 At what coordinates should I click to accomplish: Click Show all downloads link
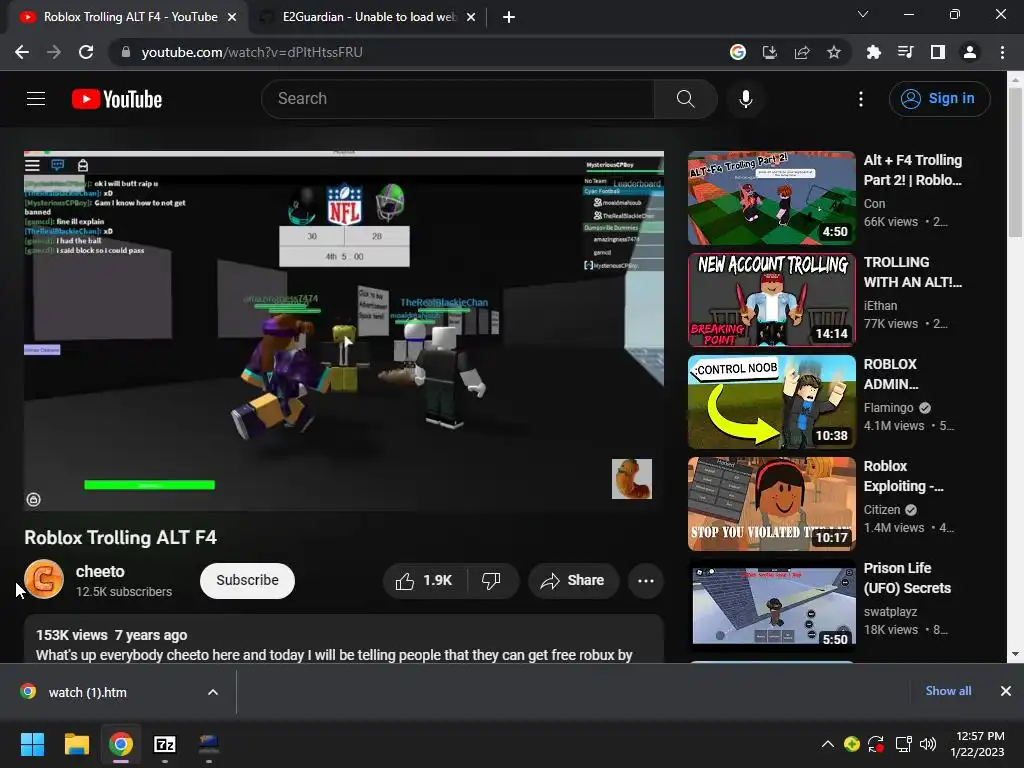948,690
